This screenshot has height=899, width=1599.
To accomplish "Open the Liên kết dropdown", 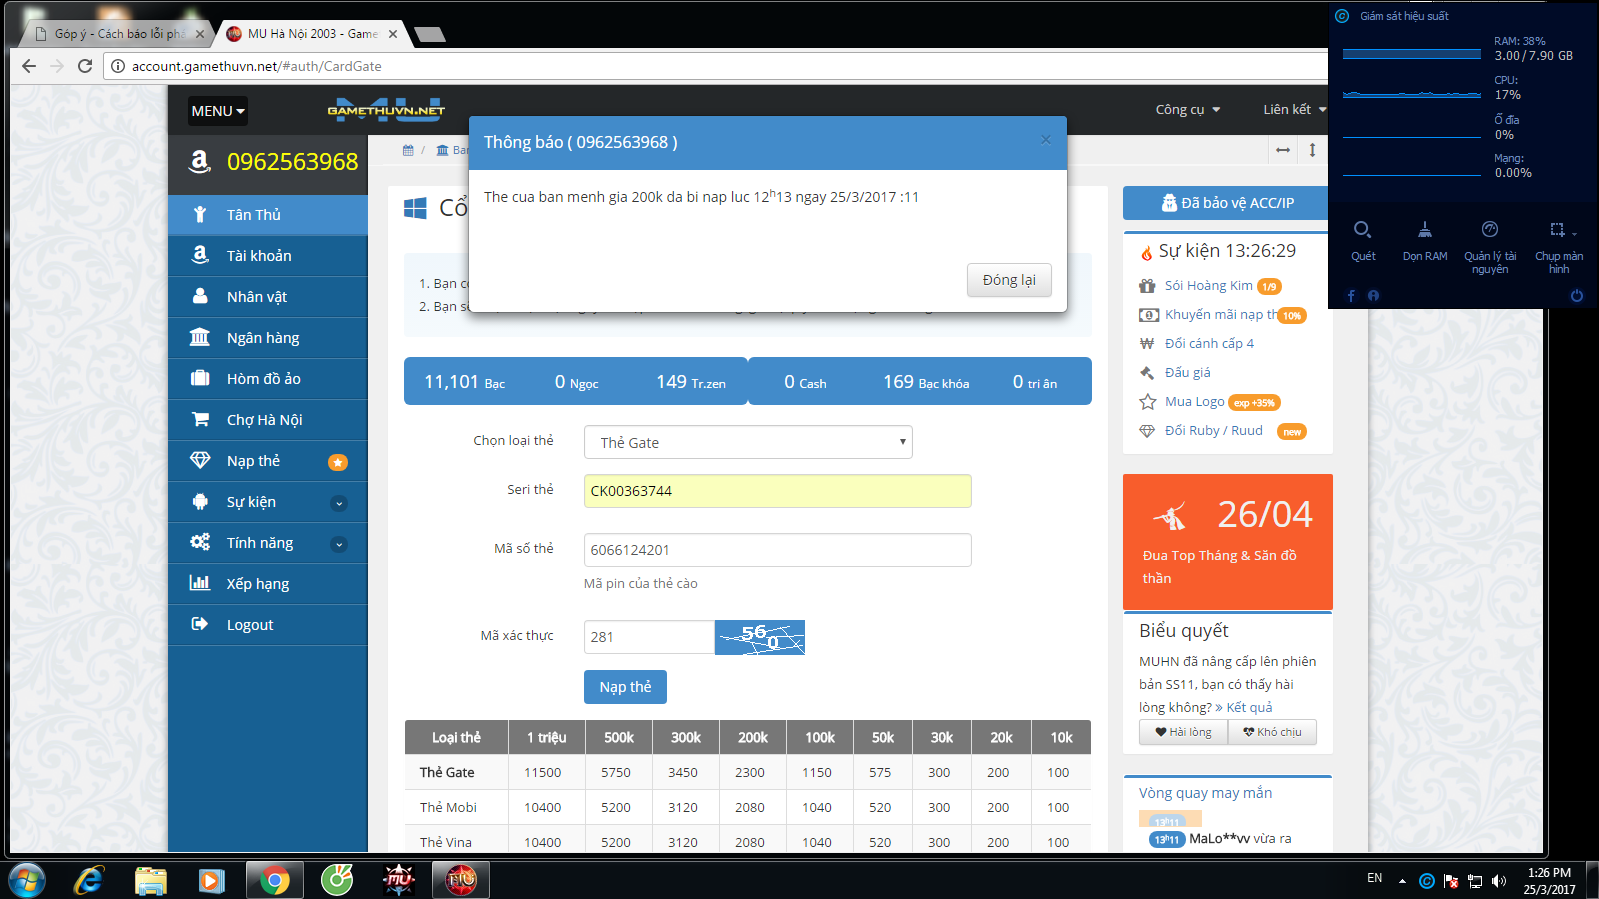I will pos(1294,110).
